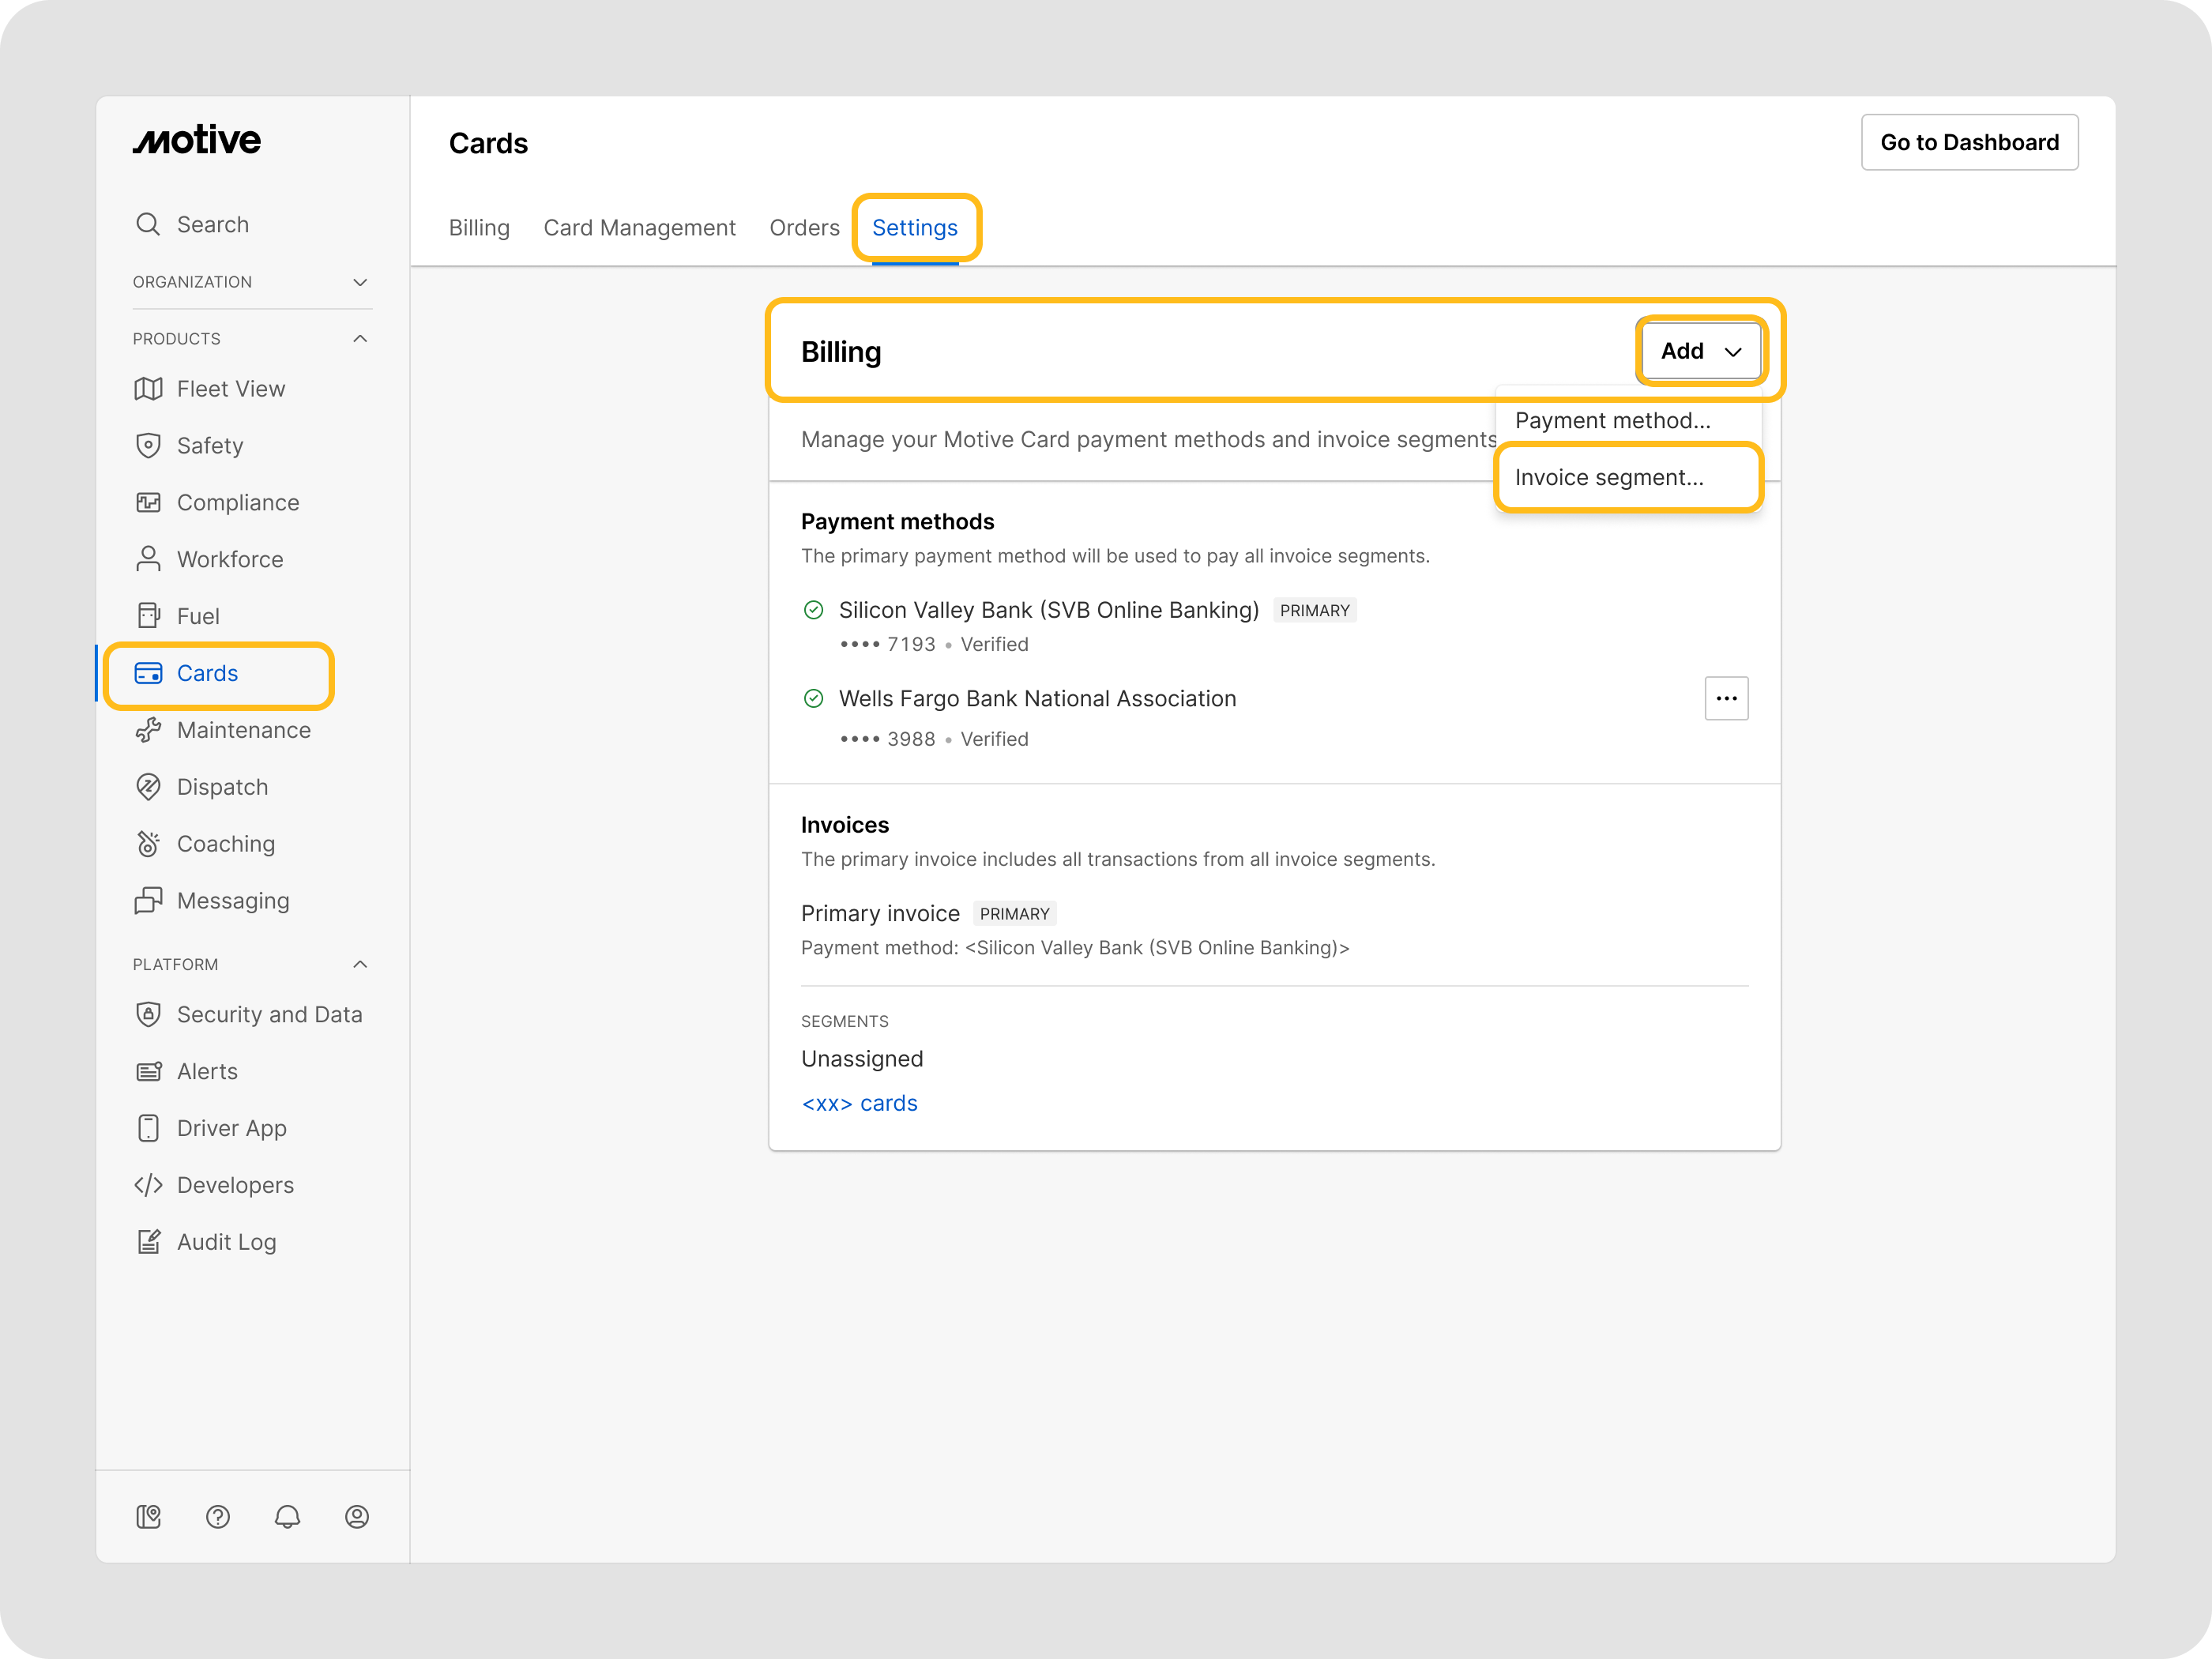Open the Safety shield icon
The height and width of the screenshot is (1659, 2212).
(x=148, y=446)
